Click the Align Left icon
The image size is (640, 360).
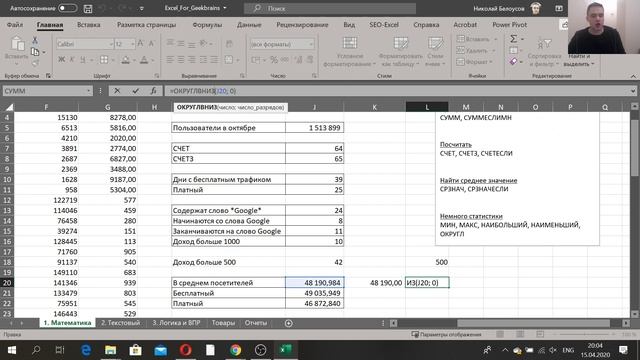click(x=170, y=60)
